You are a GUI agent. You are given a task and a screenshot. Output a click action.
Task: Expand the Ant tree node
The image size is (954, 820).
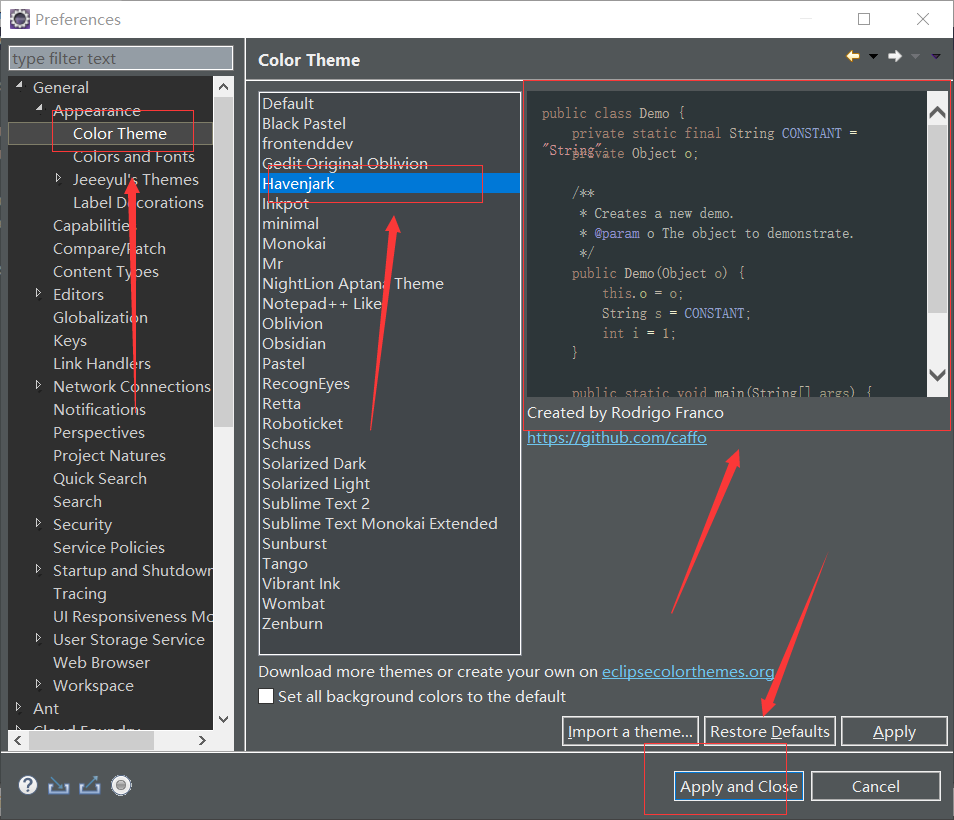tap(18, 707)
